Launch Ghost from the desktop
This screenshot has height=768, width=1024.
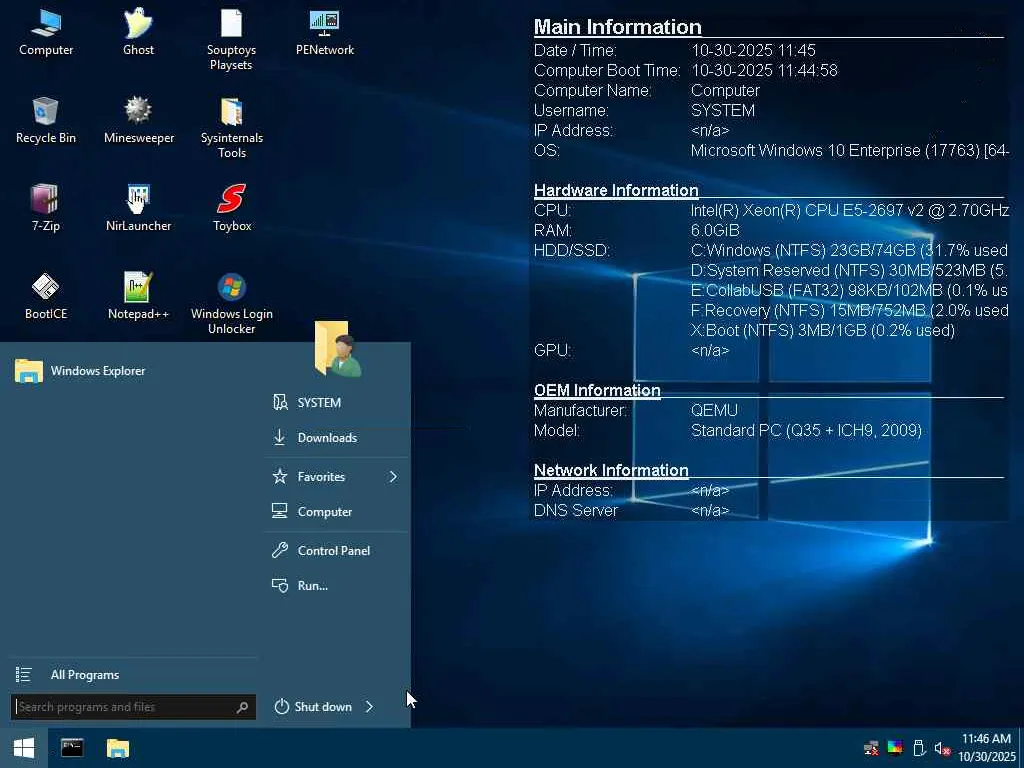point(138,33)
